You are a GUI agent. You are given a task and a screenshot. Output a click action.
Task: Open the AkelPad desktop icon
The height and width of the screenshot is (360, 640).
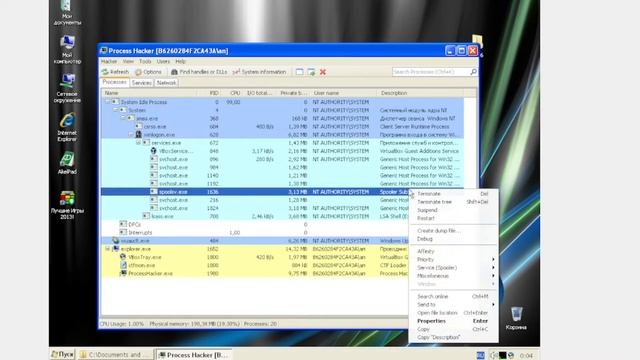point(67,163)
